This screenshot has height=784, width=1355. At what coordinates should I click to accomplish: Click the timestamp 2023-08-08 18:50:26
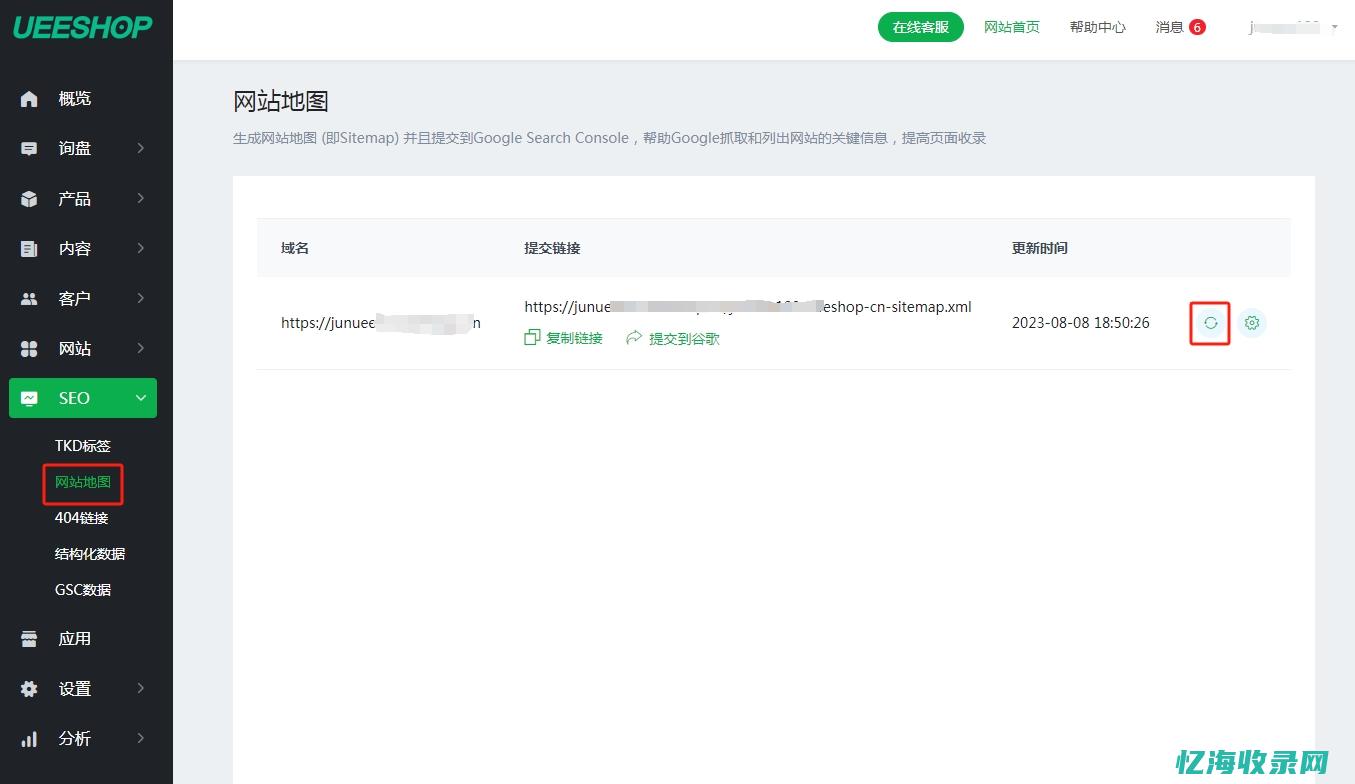click(x=1081, y=323)
